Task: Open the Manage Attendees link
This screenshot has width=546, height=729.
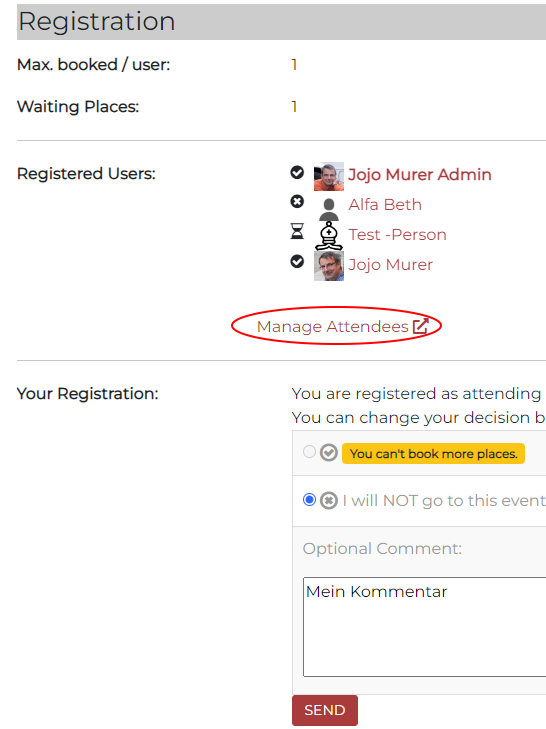Action: [333, 326]
